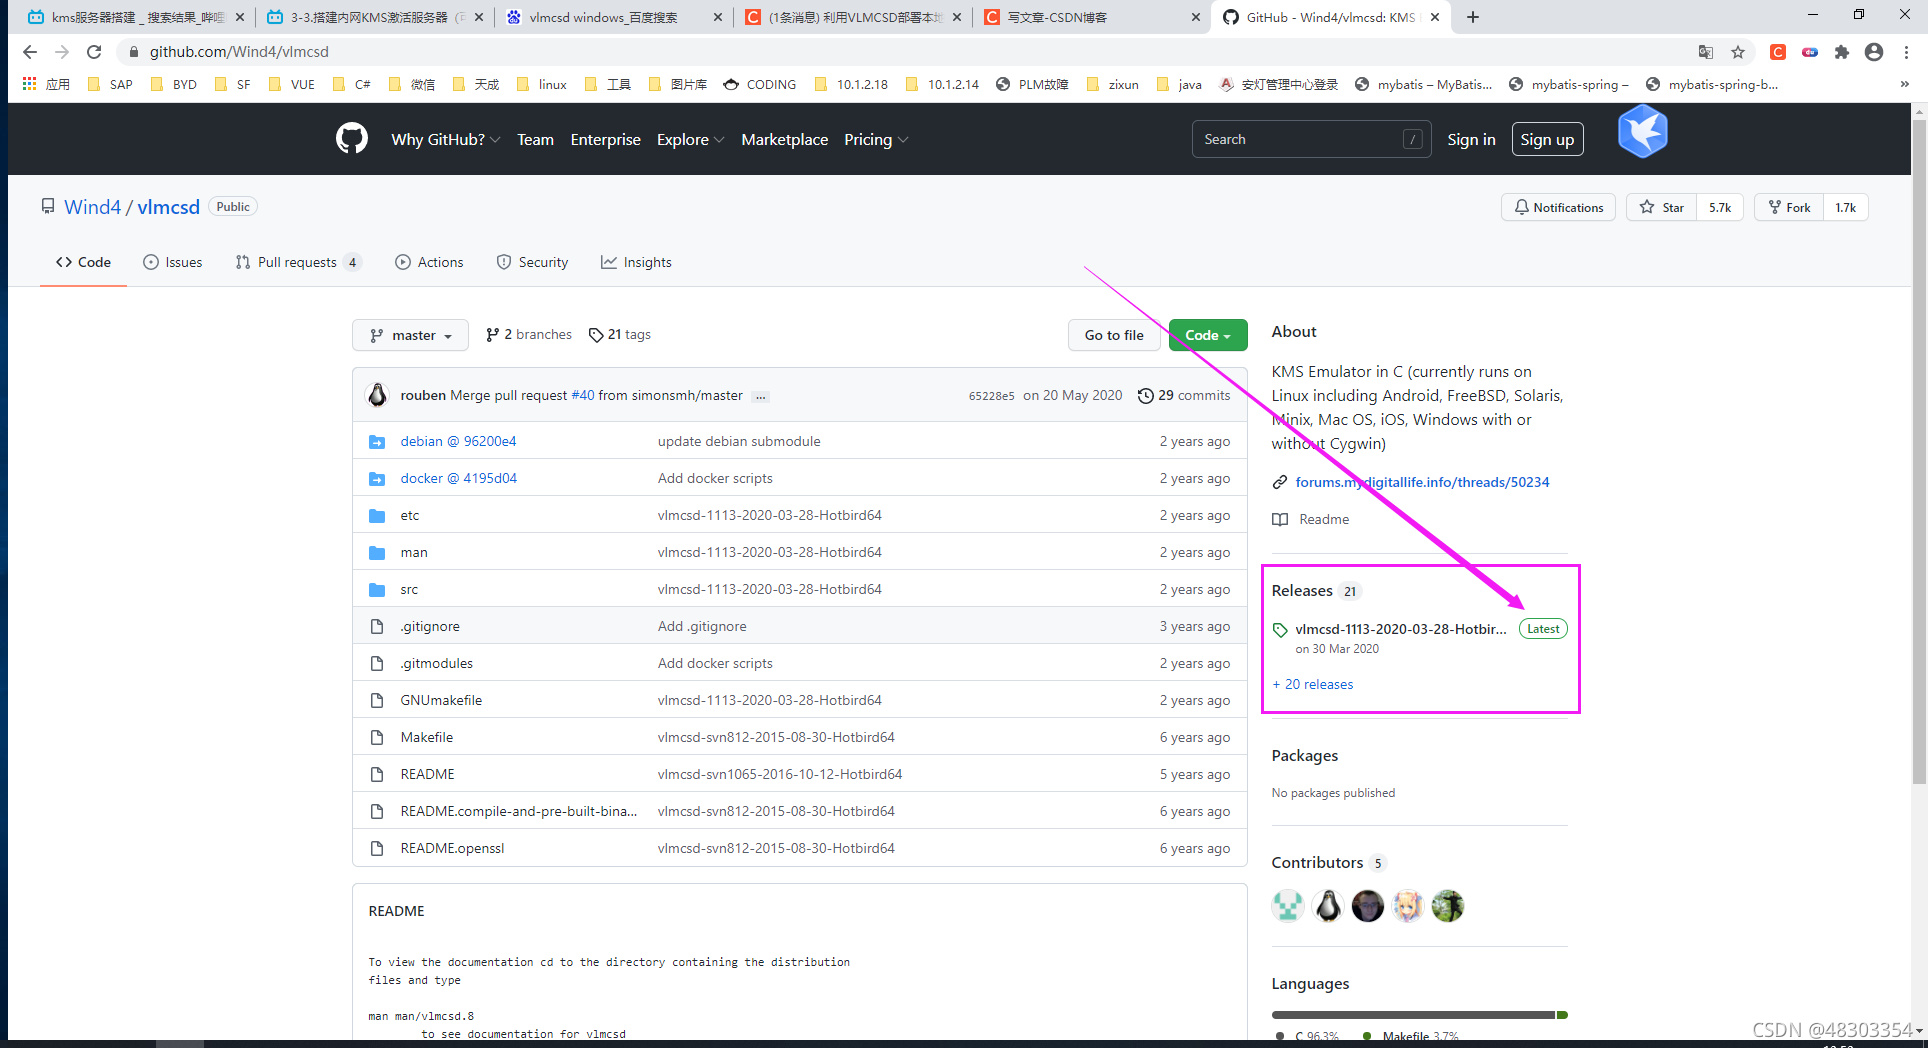Click the Go to file button
This screenshot has height=1048, width=1928.
tap(1114, 335)
